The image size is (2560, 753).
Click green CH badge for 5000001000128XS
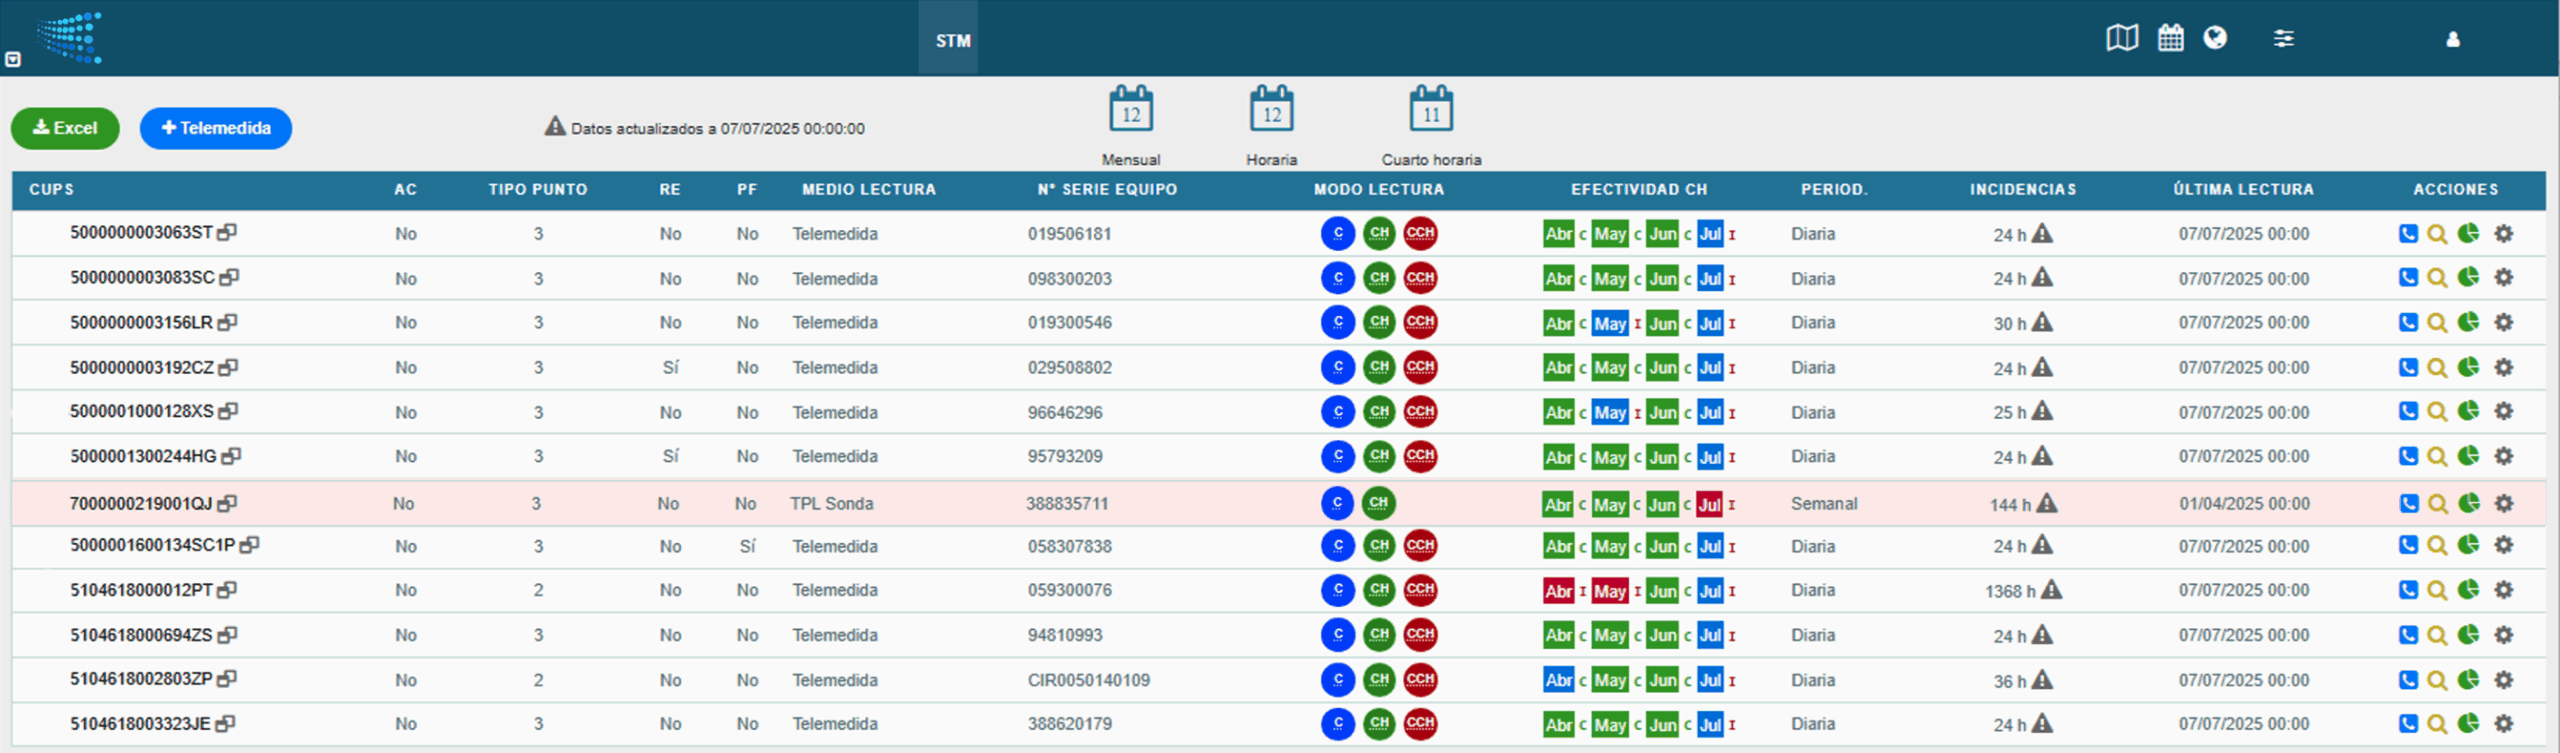1379,411
